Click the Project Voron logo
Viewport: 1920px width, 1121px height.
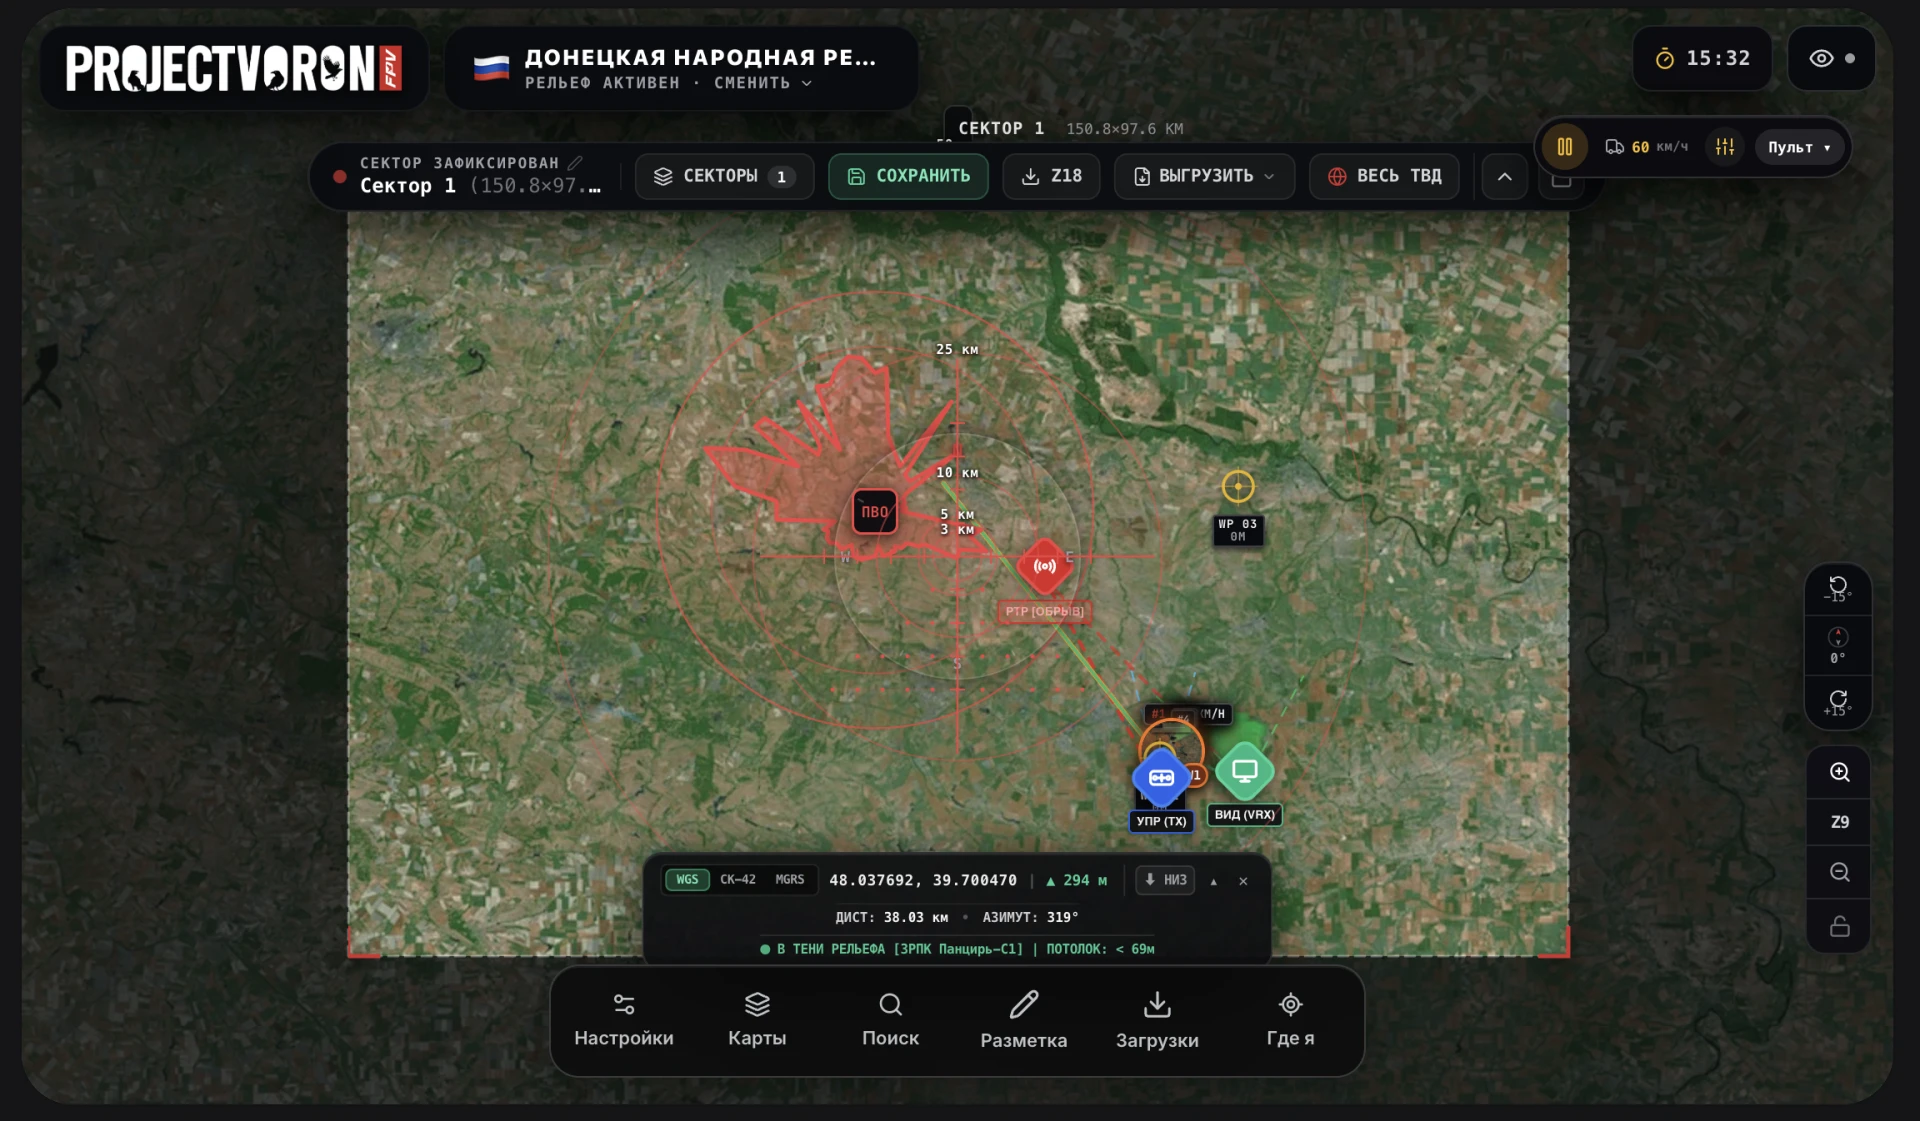click(x=233, y=68)
